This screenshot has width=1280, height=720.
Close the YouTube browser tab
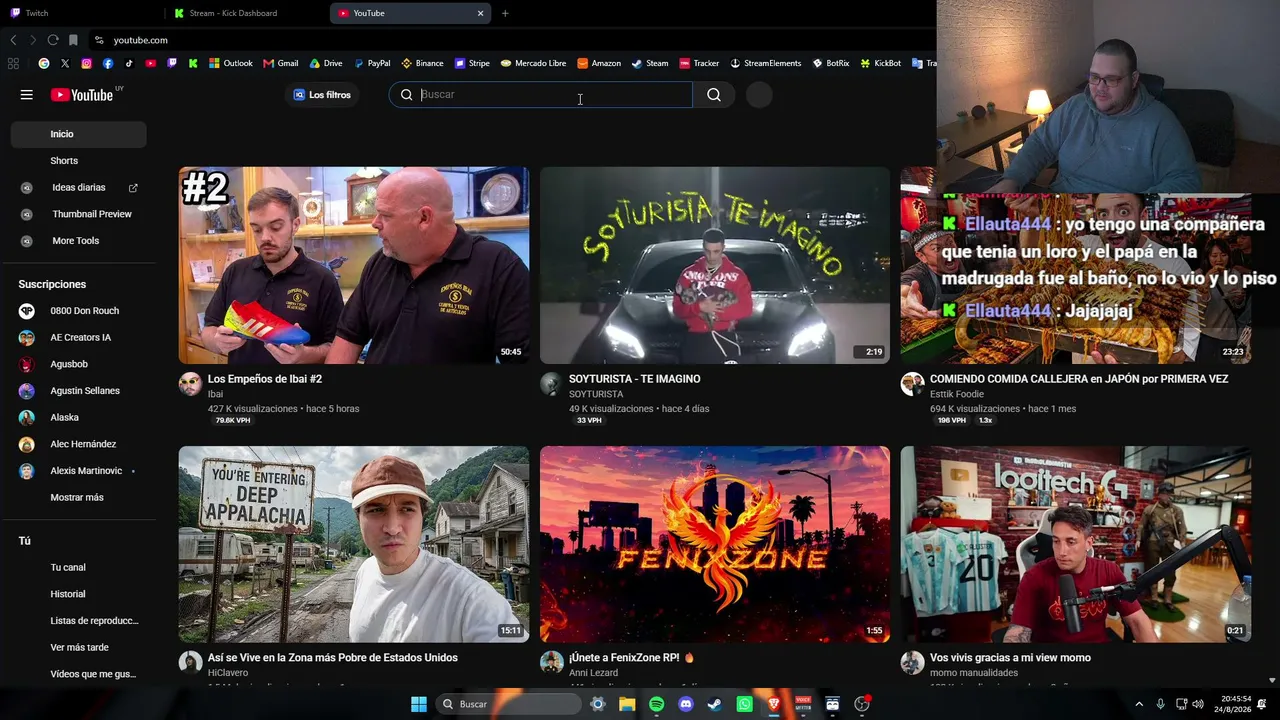click(x=480, y=13)
